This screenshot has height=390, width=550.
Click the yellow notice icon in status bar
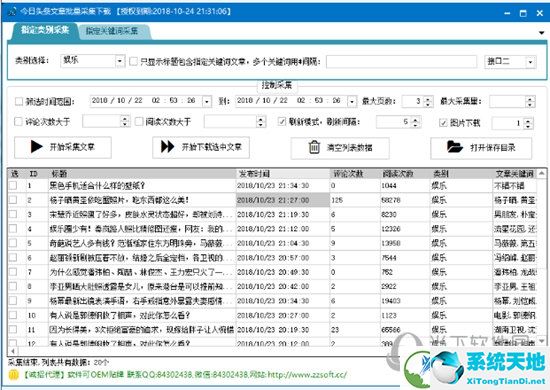[x=13, y=375]
